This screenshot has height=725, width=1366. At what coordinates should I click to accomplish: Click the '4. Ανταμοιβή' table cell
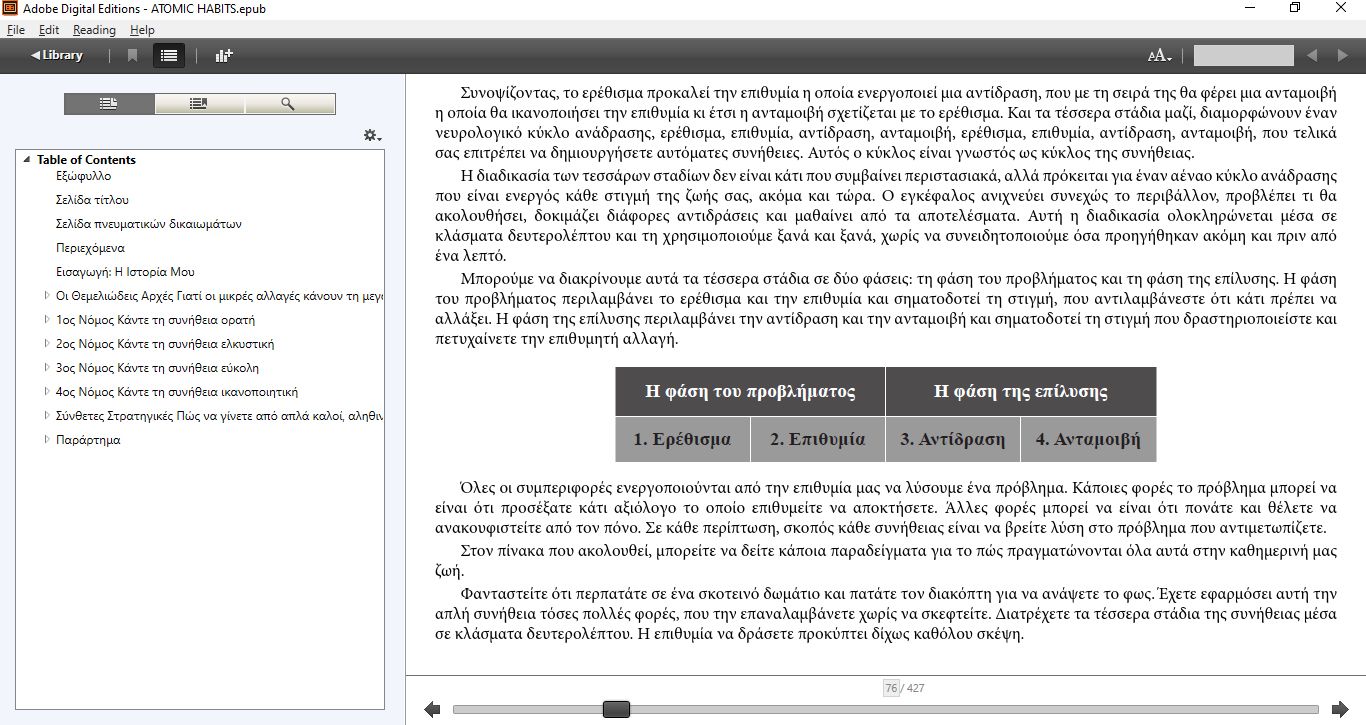tap(1088, 439)
